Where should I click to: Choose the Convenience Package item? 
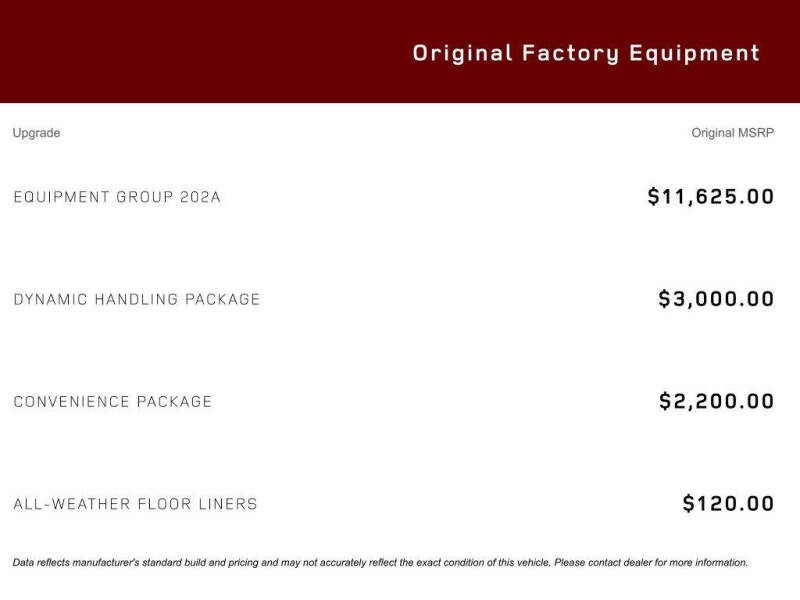click(x=113, y=402)
